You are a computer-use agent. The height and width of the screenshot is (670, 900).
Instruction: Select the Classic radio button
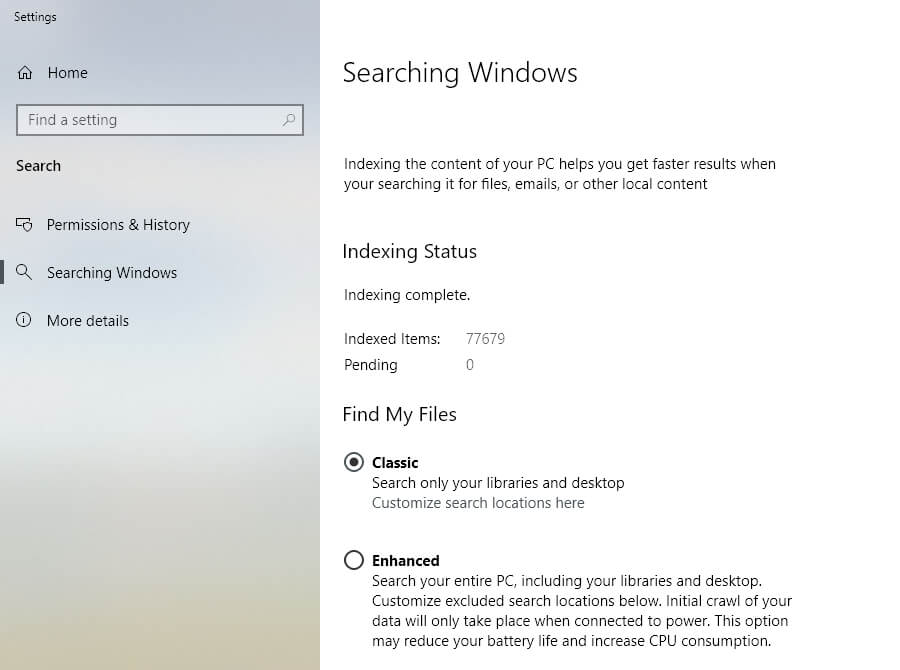[354, 462]
